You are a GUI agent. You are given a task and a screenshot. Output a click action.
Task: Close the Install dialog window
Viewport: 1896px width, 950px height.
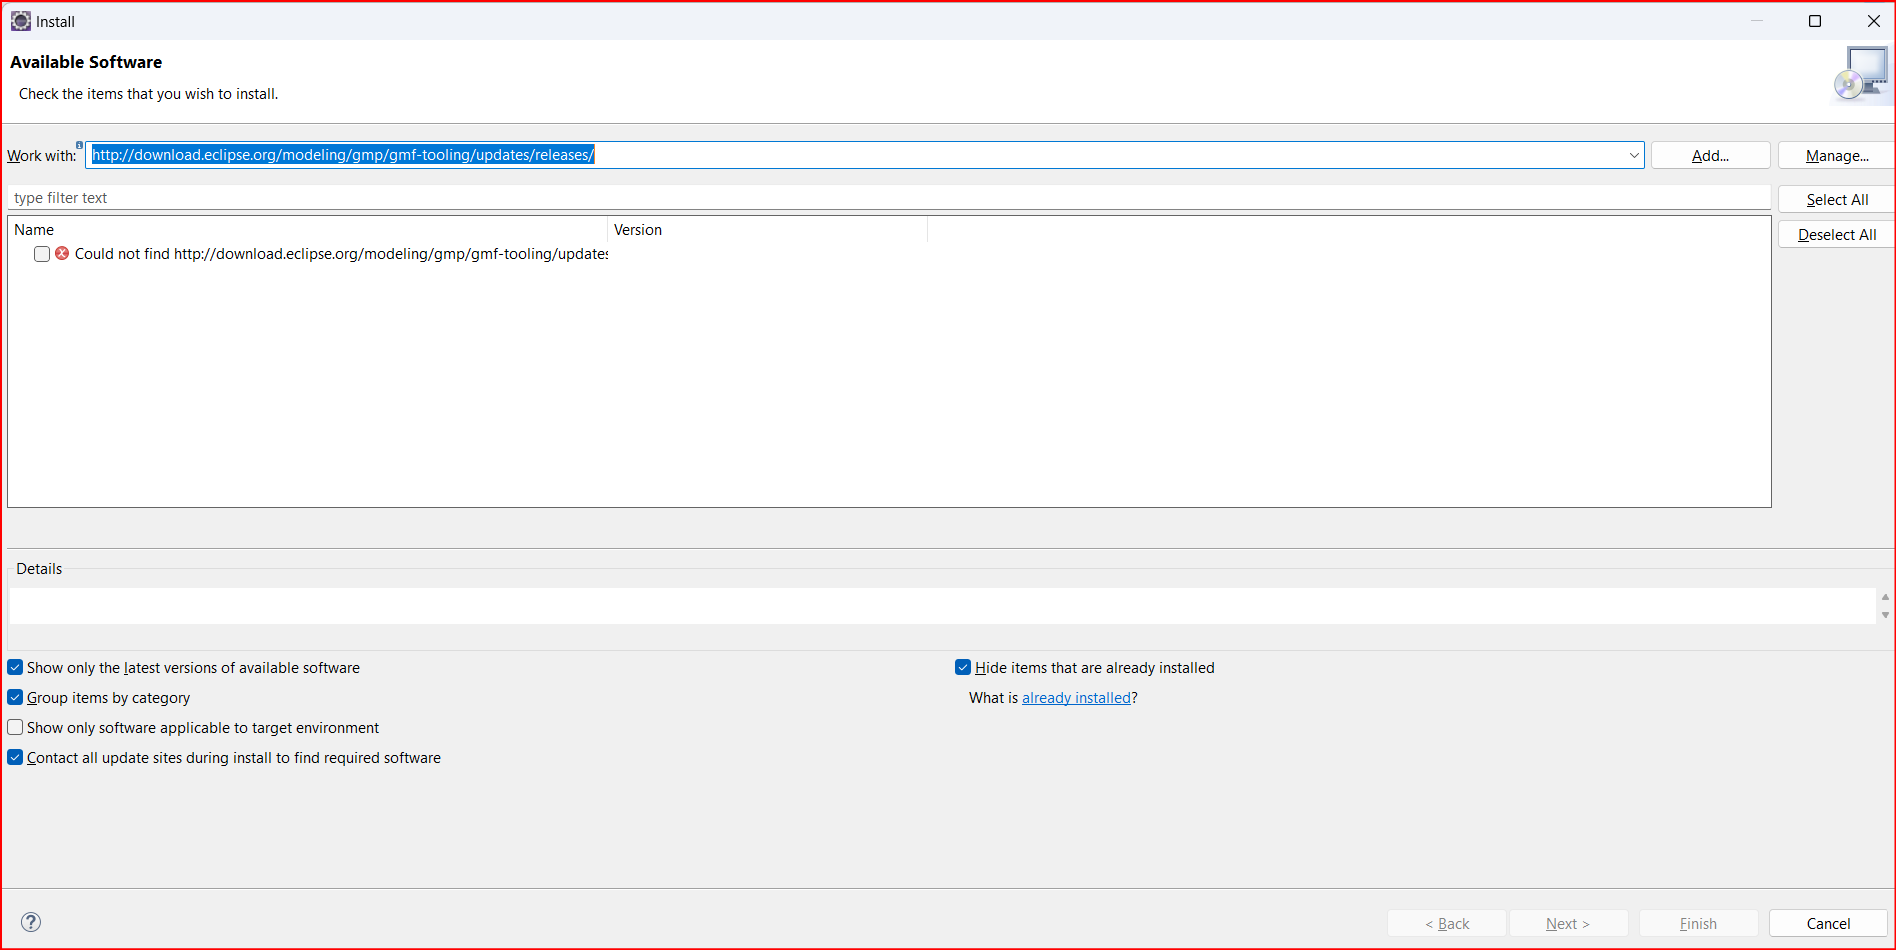[1873, 21]
